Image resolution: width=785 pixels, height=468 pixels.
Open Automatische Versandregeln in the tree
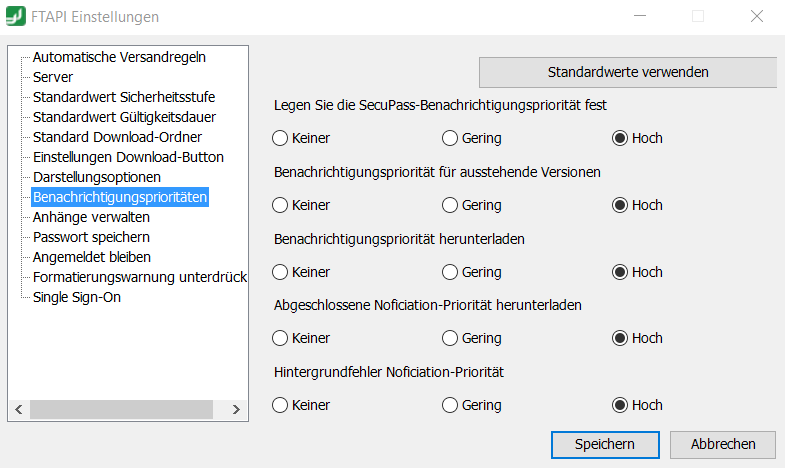[x=119, y=57]
